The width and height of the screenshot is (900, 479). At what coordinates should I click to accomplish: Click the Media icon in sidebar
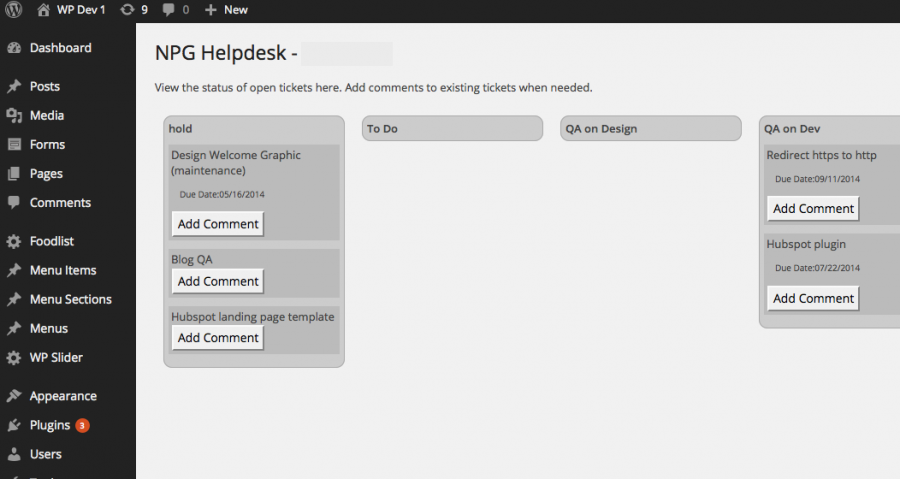pos(14,116)
